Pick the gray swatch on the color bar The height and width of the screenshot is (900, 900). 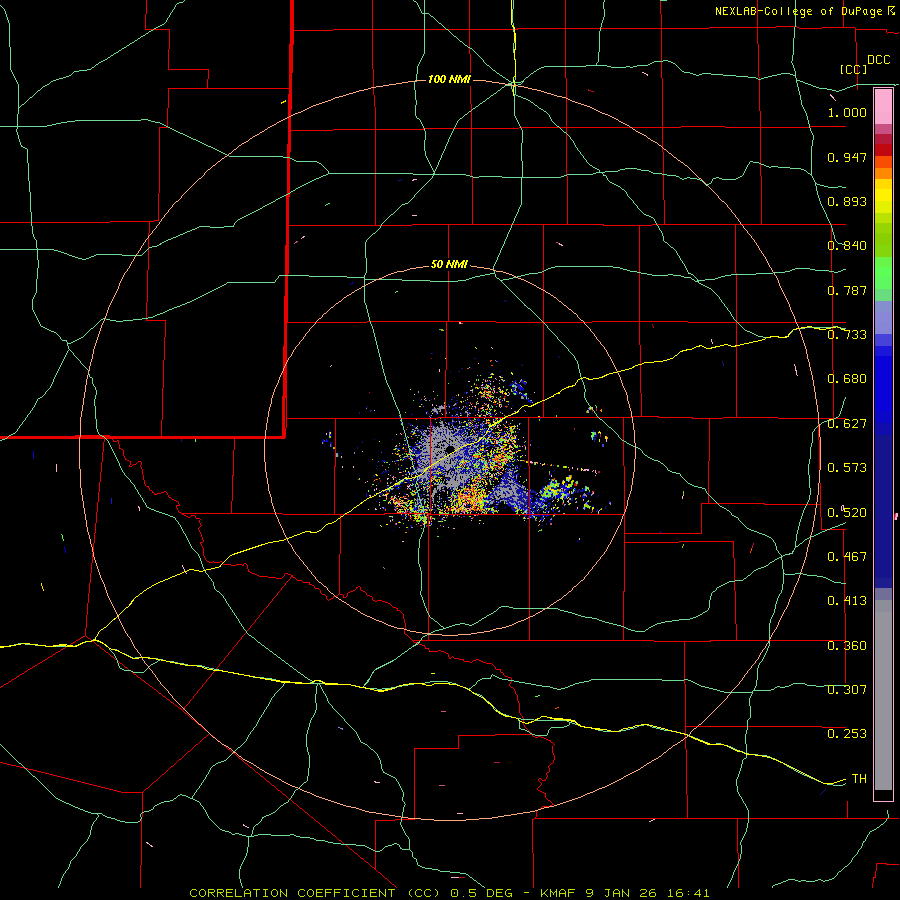(x=883, y=695)
